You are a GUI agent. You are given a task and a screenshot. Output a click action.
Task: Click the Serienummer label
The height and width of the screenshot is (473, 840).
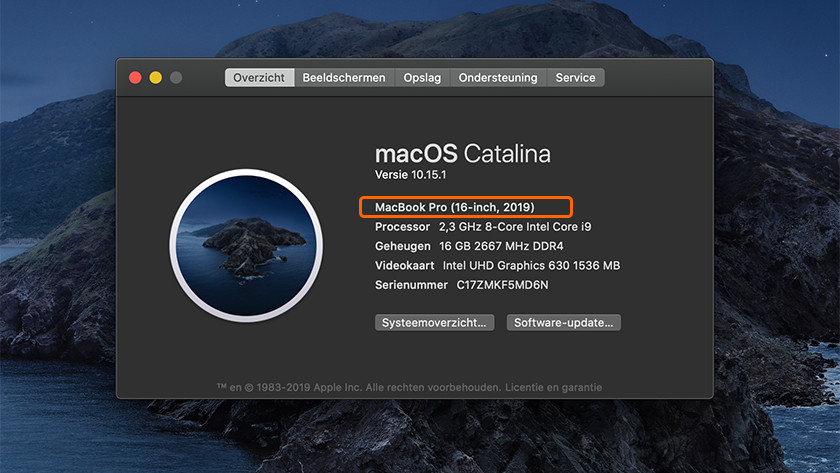click(x=411, y=285)
